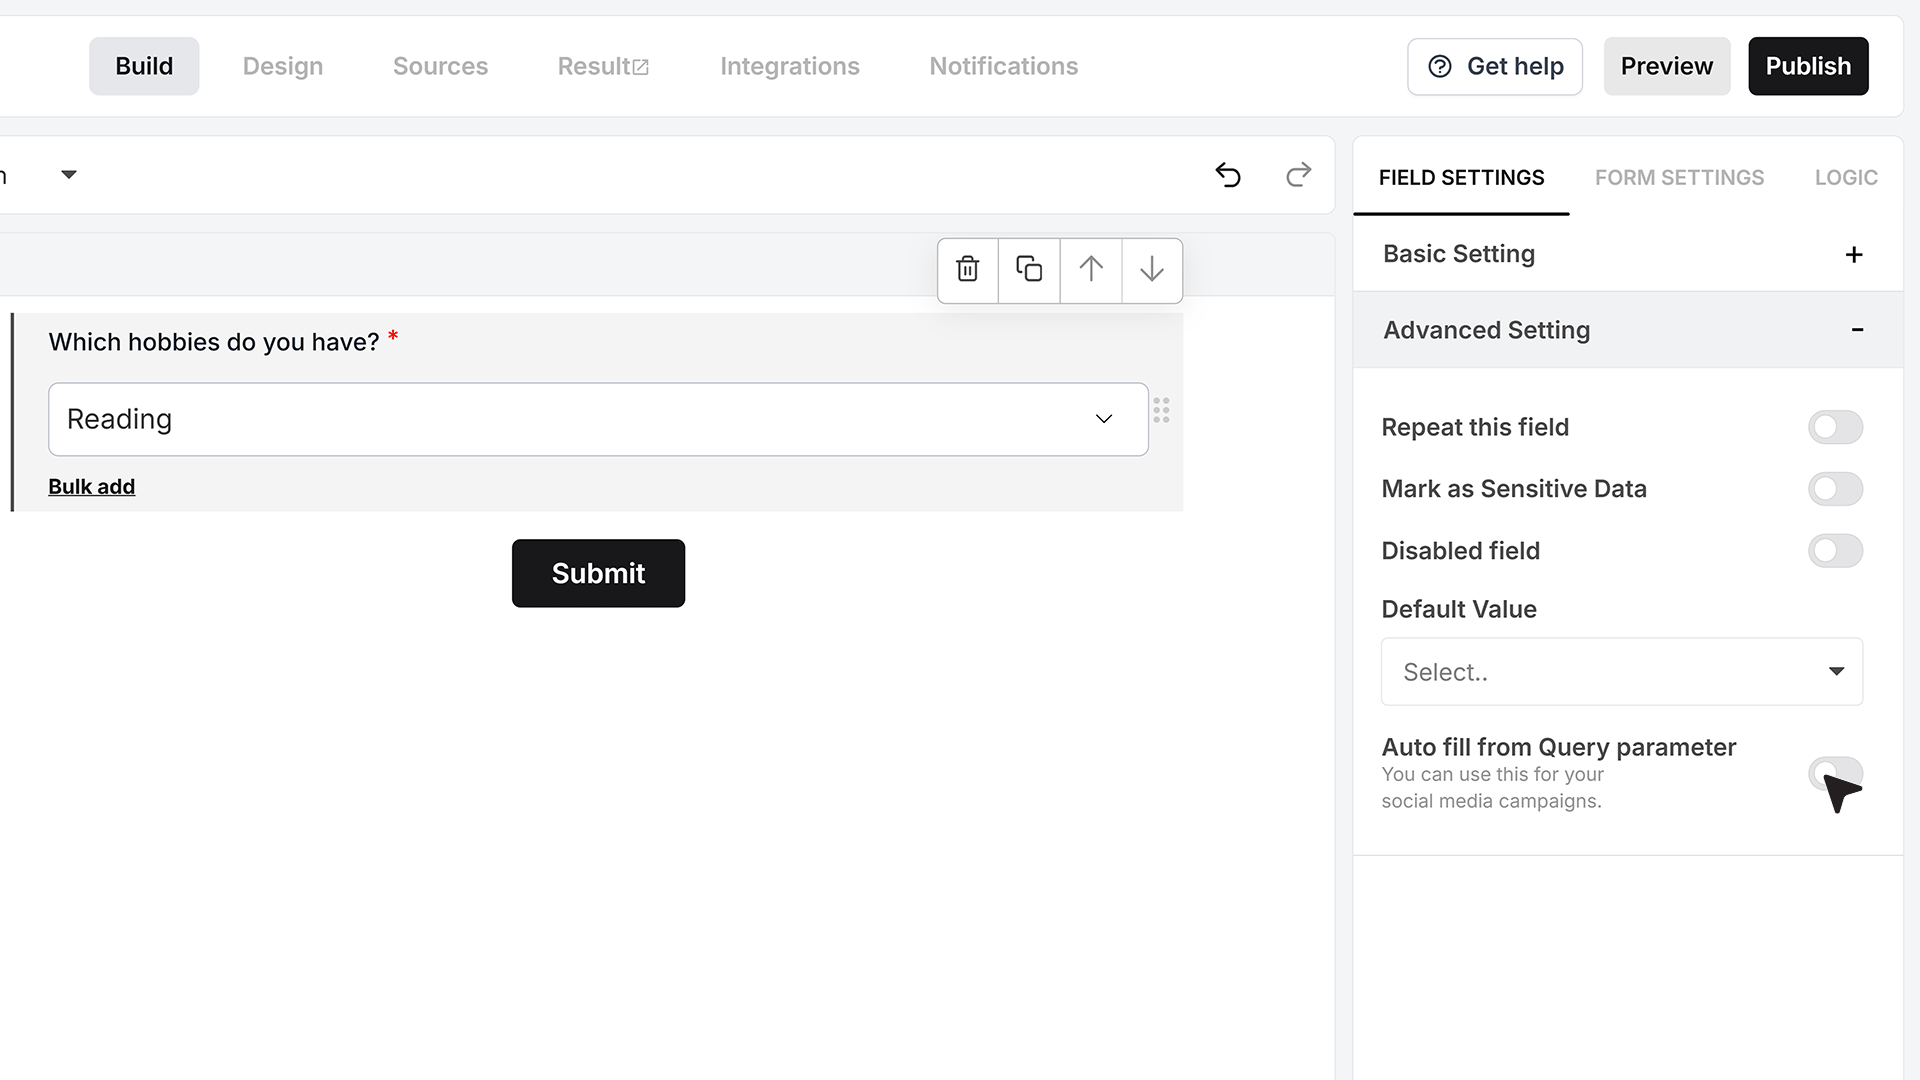The image size is (1920, 1080).
Task: Open the form selector dropdown arrow
Action: (x=68, y=175)
